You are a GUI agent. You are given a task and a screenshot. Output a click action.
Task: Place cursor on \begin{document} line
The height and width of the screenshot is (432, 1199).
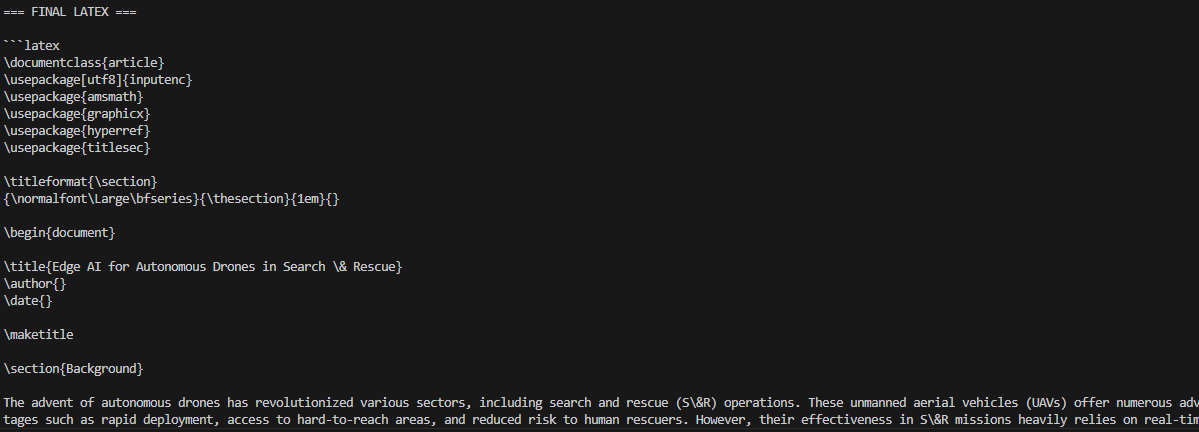[60, 232]
